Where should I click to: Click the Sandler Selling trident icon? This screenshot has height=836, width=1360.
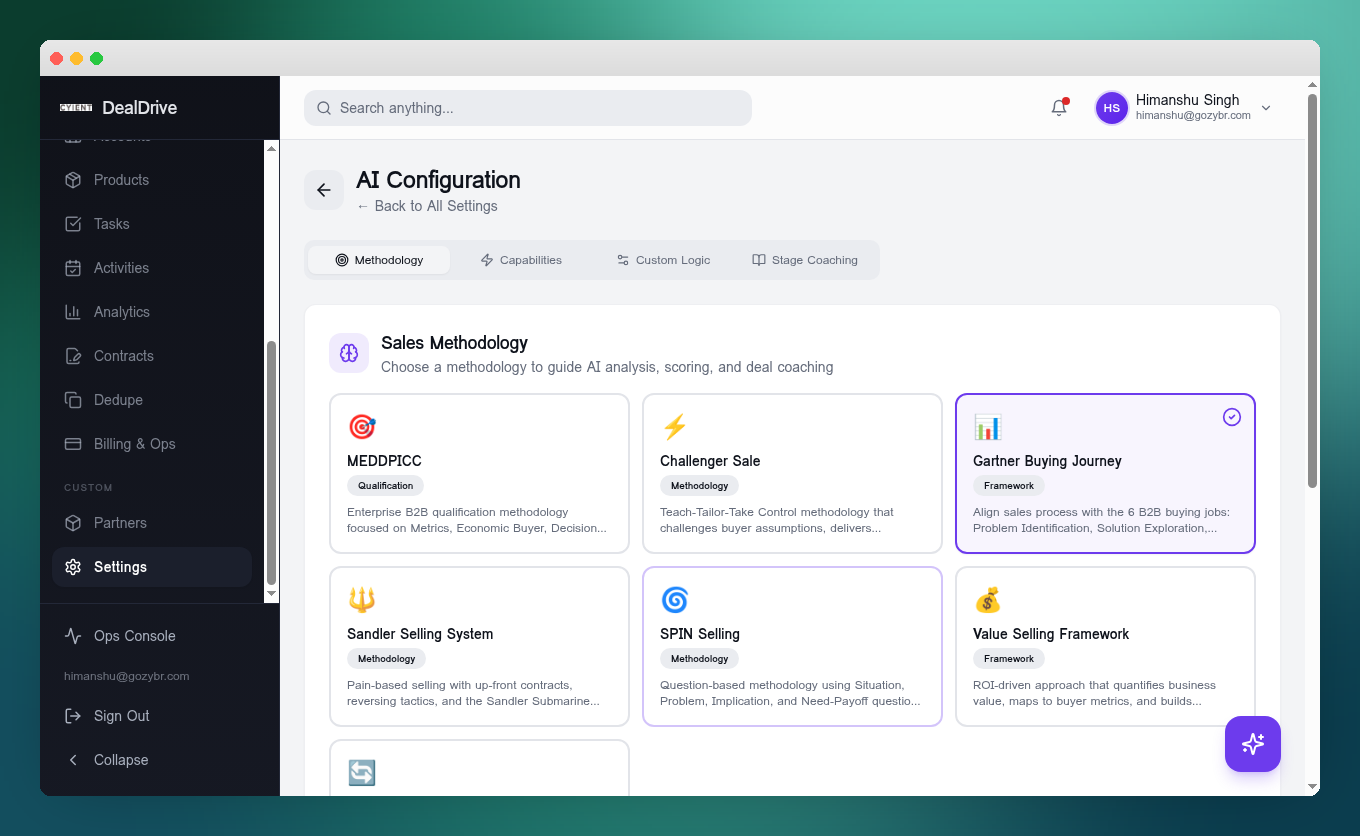362,600
